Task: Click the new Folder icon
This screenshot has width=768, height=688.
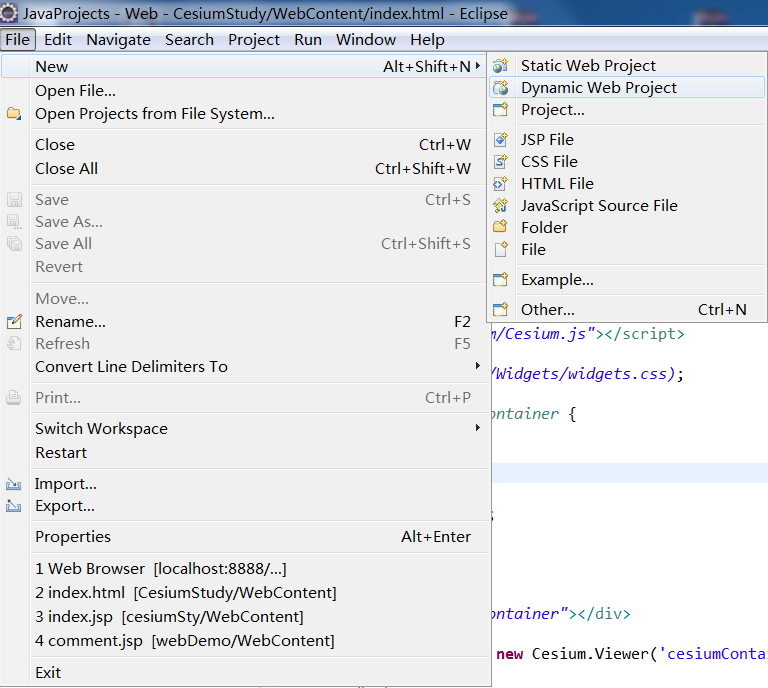Action: click(x=500, y=227)
